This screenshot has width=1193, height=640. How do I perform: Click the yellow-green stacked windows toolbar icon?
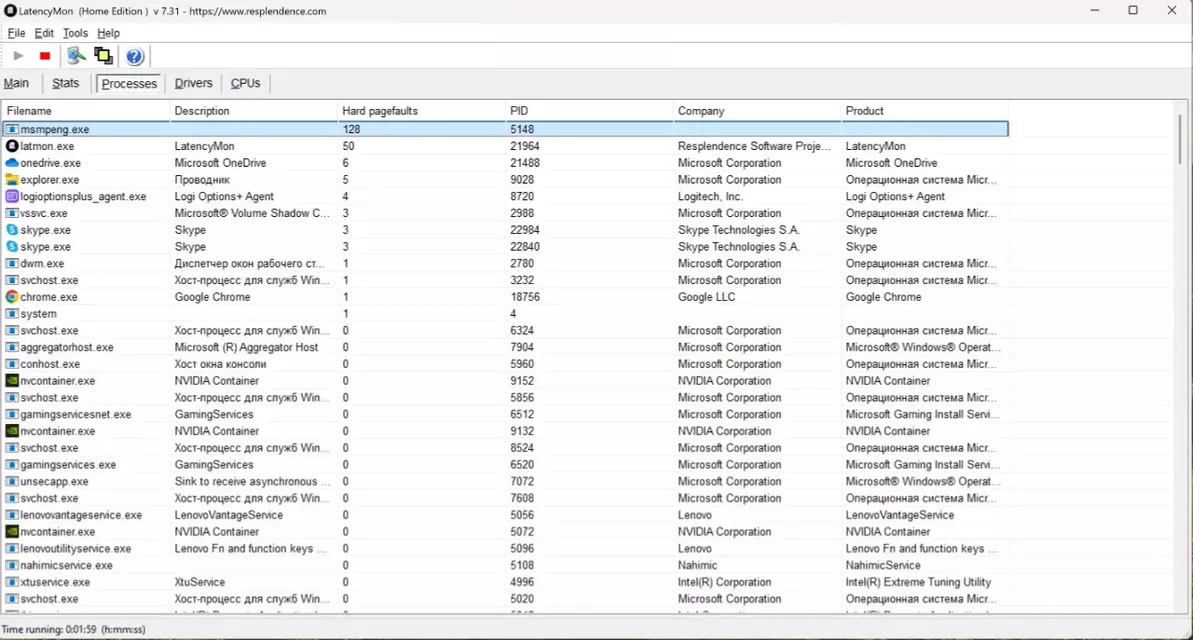click(x=103, y=56)
